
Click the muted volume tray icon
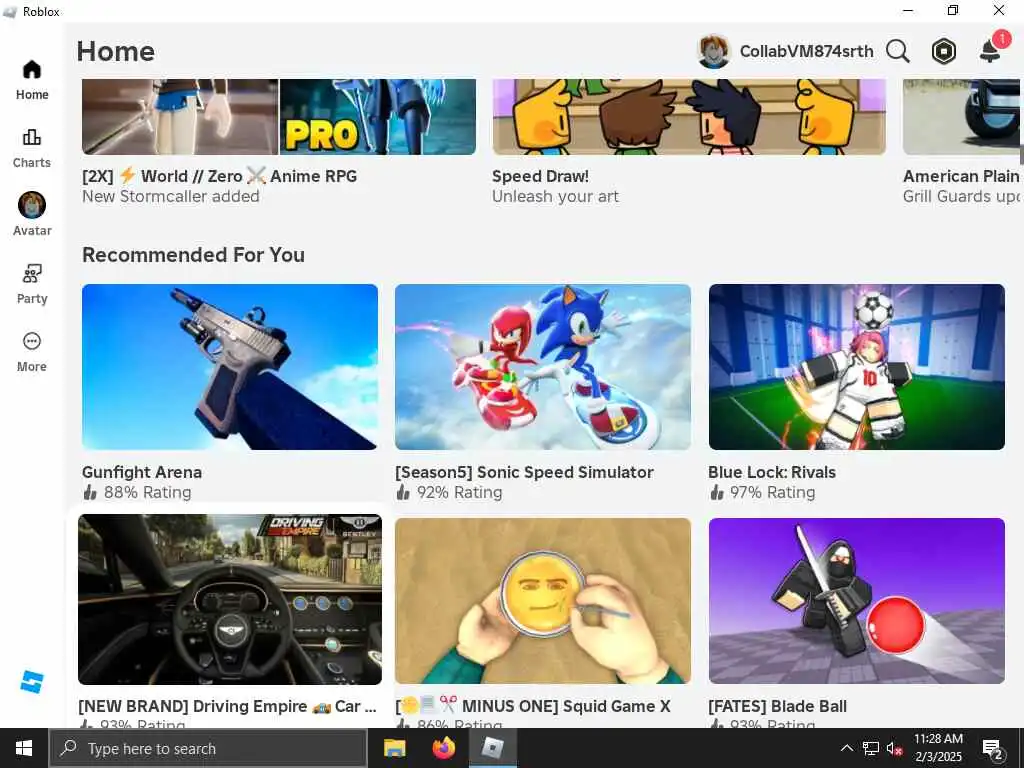(894, 748)
